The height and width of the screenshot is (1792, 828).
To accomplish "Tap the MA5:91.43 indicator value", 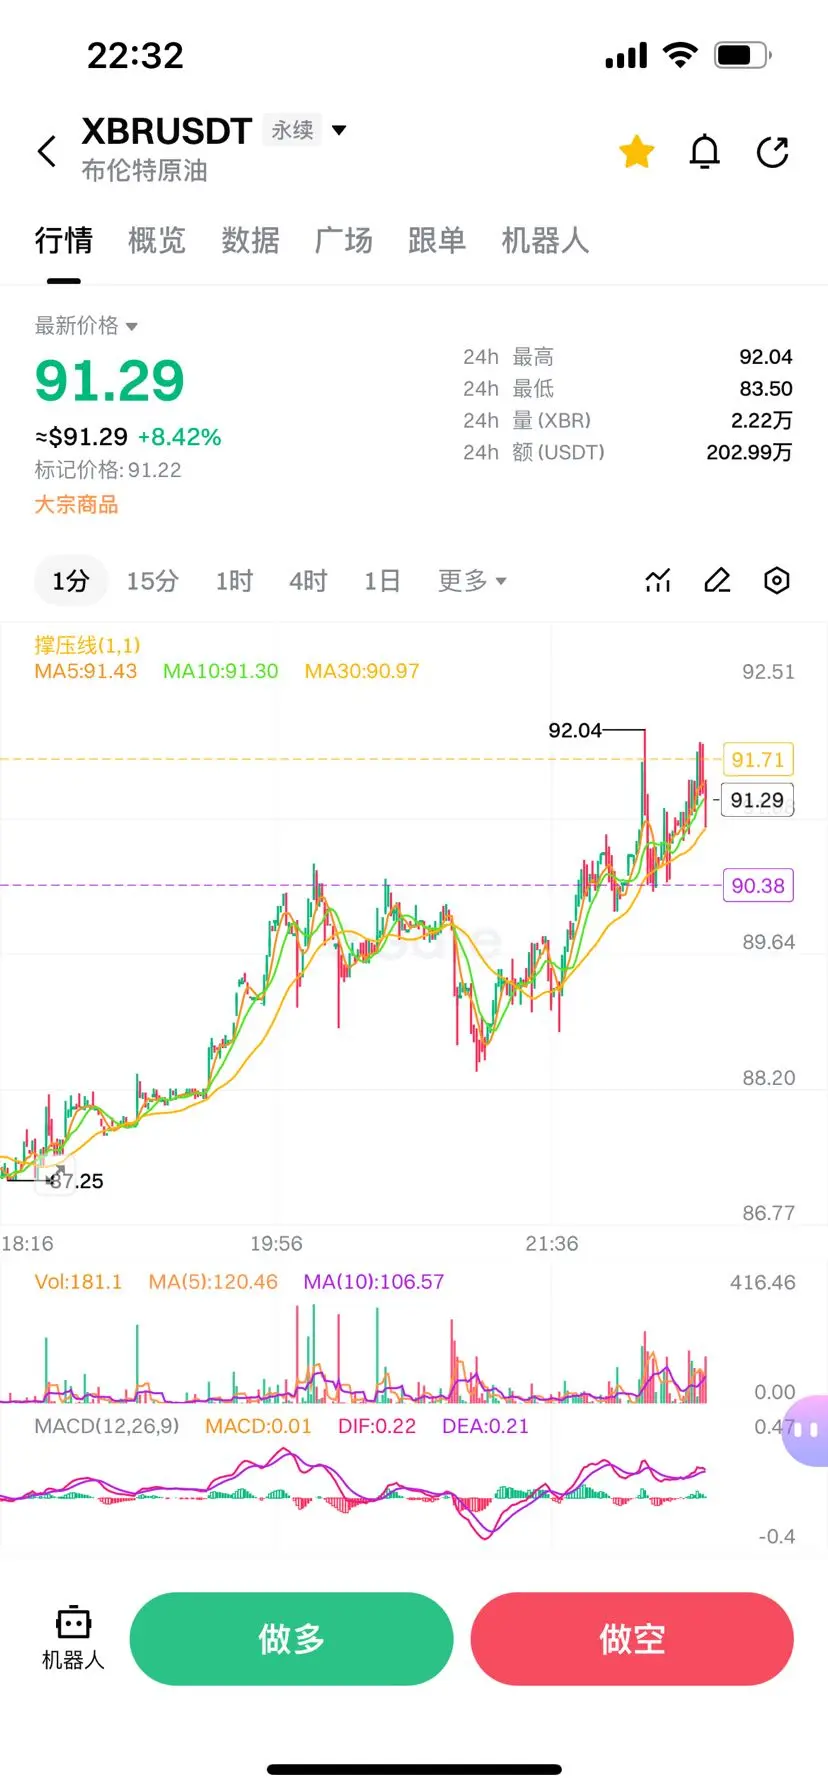I will [x=86, y=671].
